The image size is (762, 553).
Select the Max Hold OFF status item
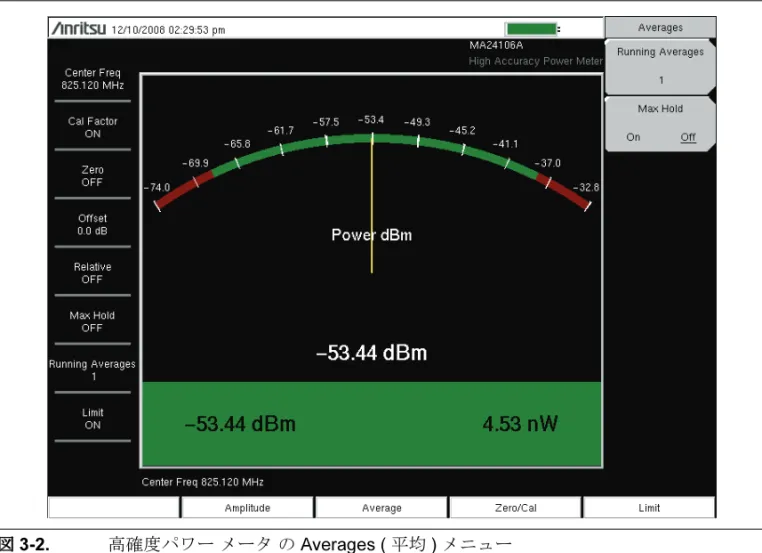tap(92, 322)
